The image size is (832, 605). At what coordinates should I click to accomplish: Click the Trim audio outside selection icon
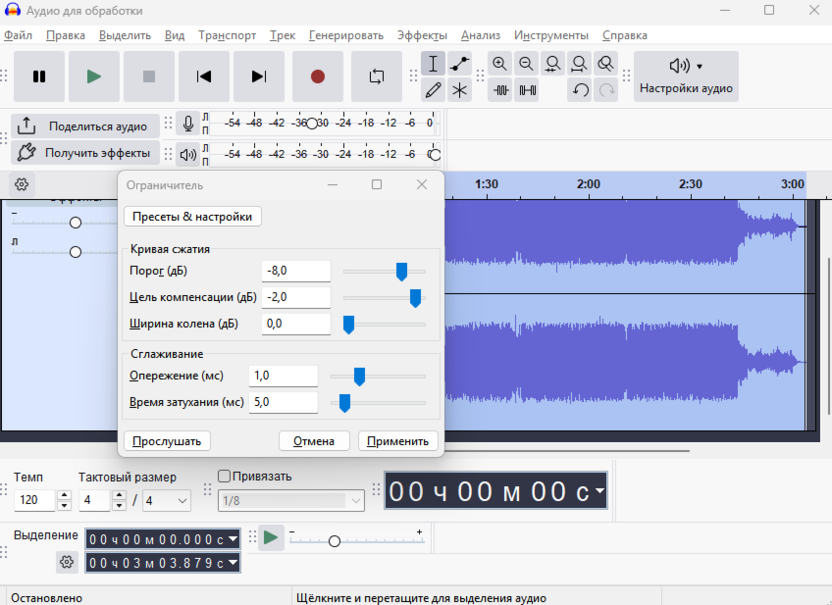(x=500, y=91)
